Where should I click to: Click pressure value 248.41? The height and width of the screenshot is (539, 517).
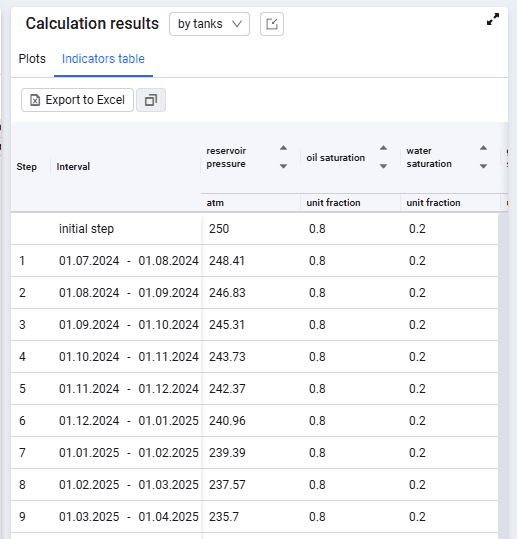coord(227,261)
